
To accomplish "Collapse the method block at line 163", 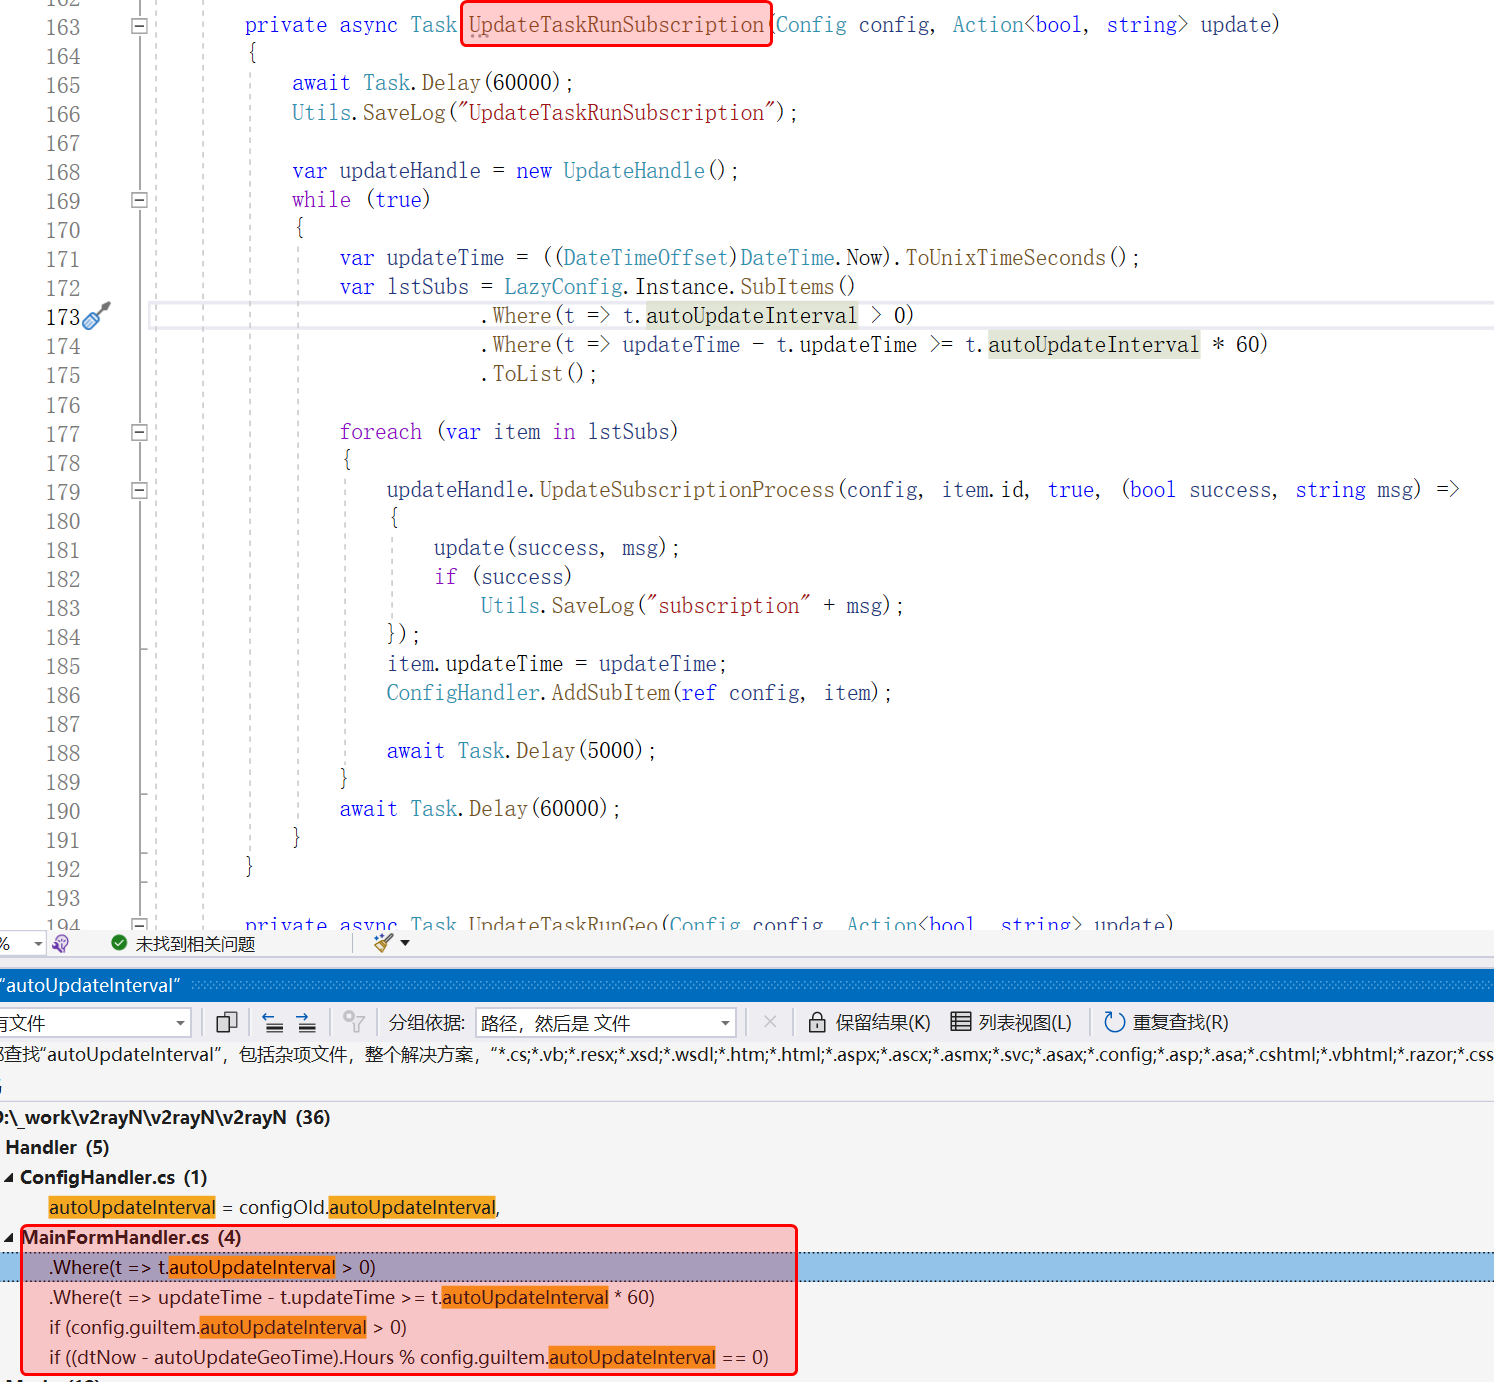I will tap(140, 26).
